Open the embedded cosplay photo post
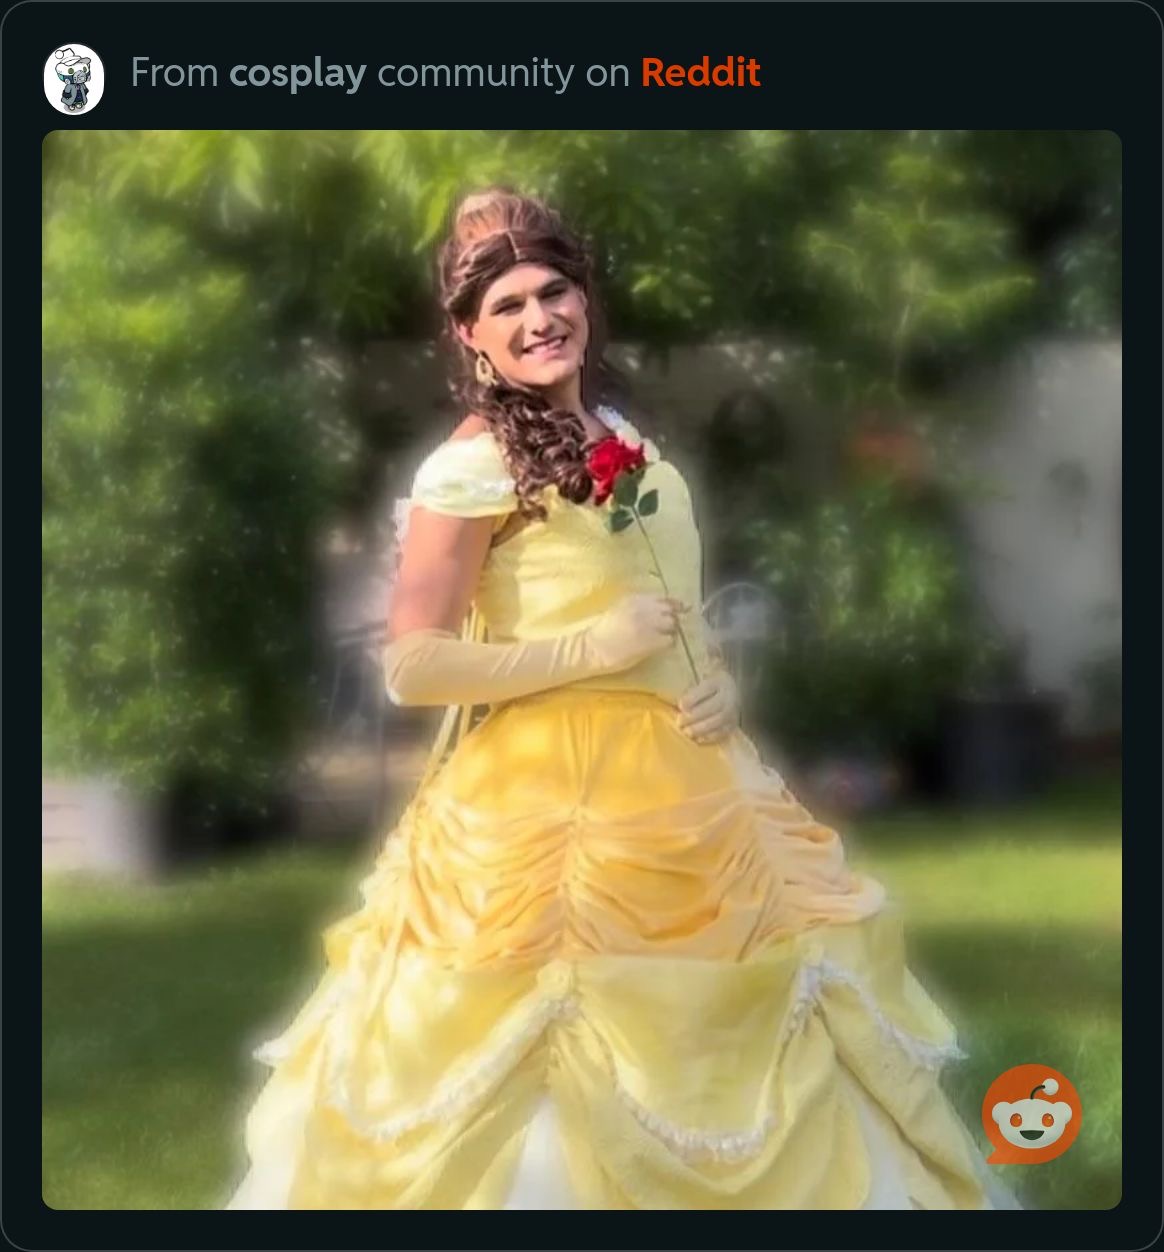Viewport: 1164px width, 1252px height. point(582,670)
